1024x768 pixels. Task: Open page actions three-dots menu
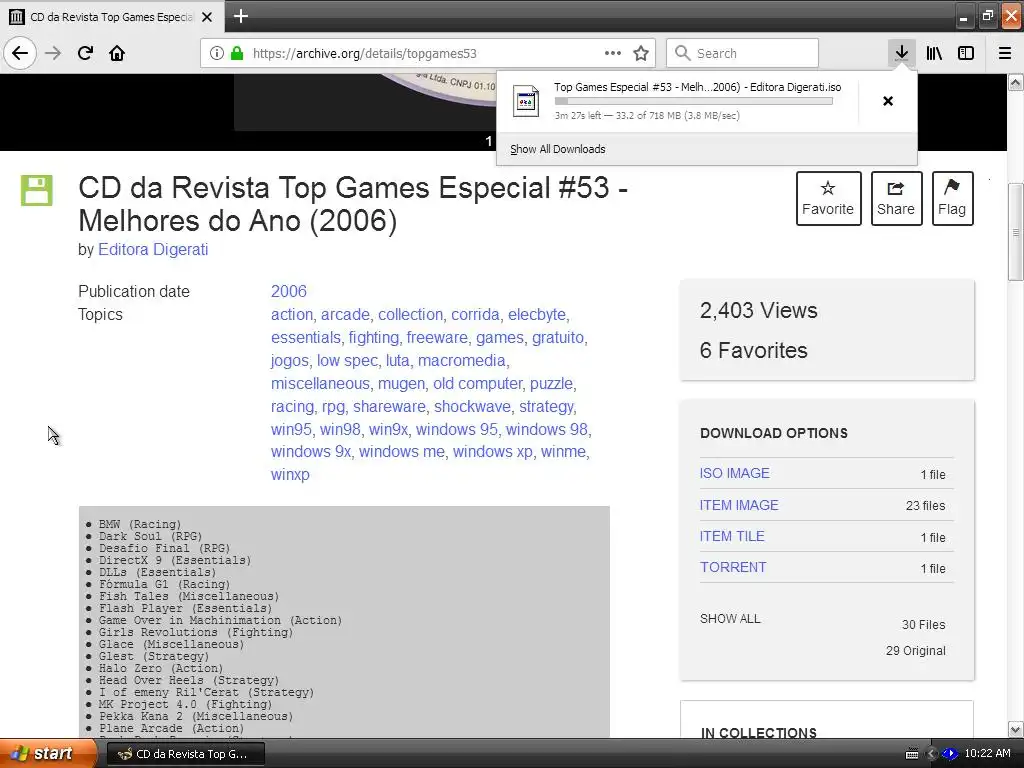point(613,53)
